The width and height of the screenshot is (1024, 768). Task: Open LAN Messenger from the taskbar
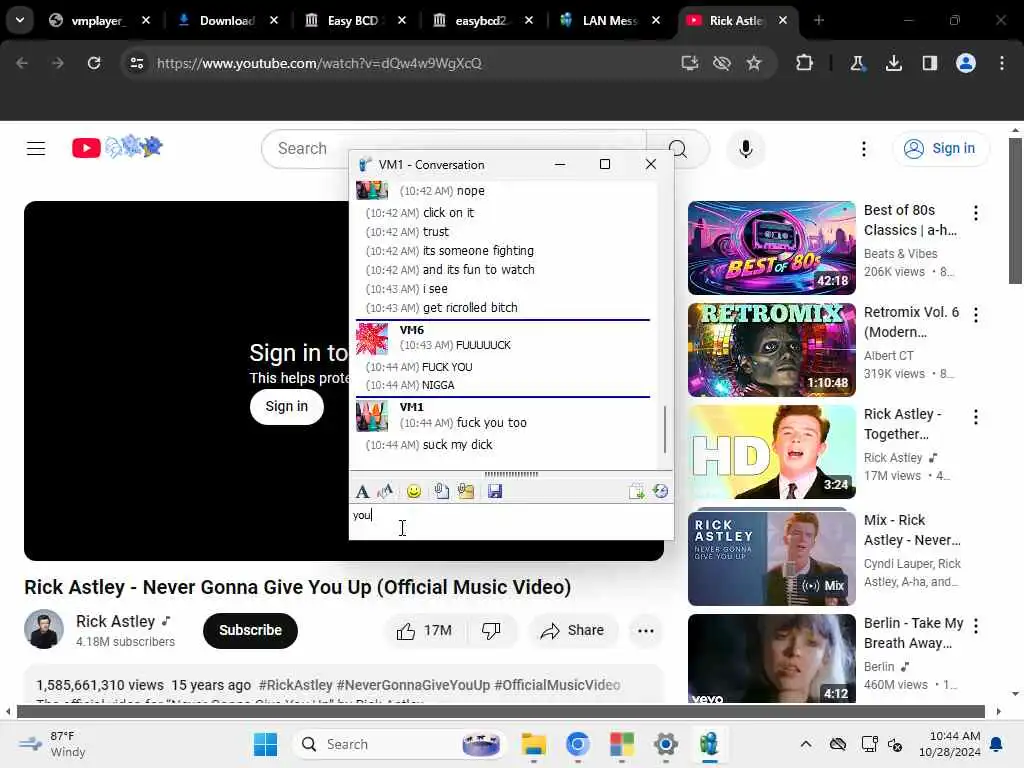(709, 744)
